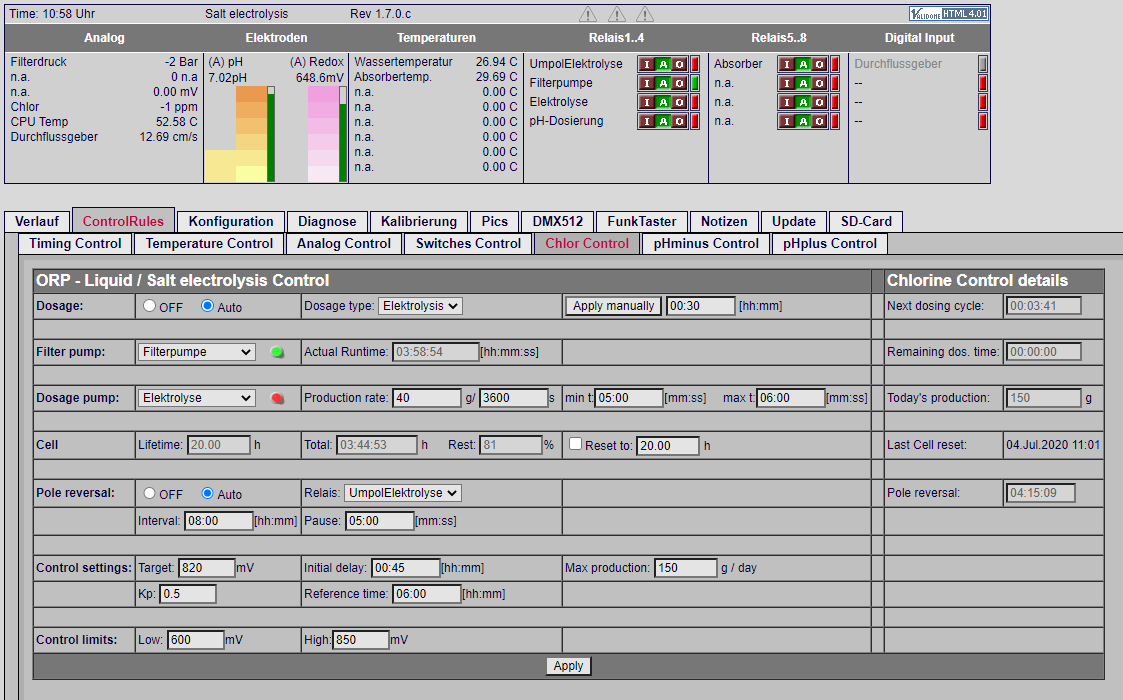The image size is (1123, 700).
Task: Open the Konfiguration tab
Action: [x=231, y=221]
